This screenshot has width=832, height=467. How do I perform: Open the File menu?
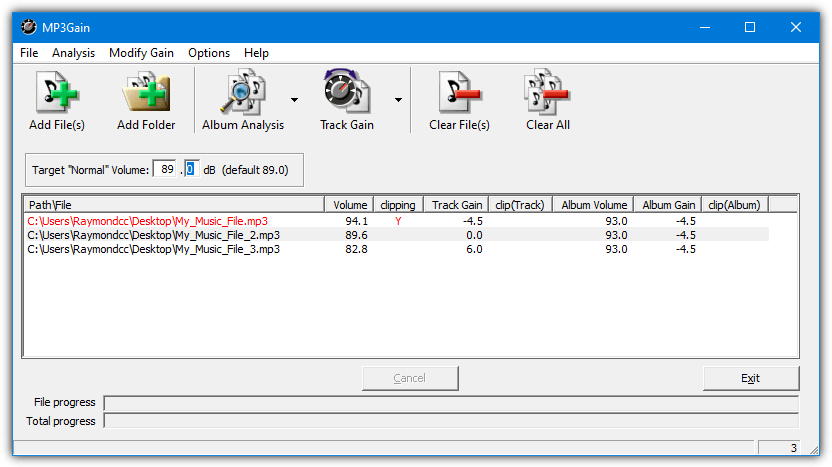click(29, 53)
